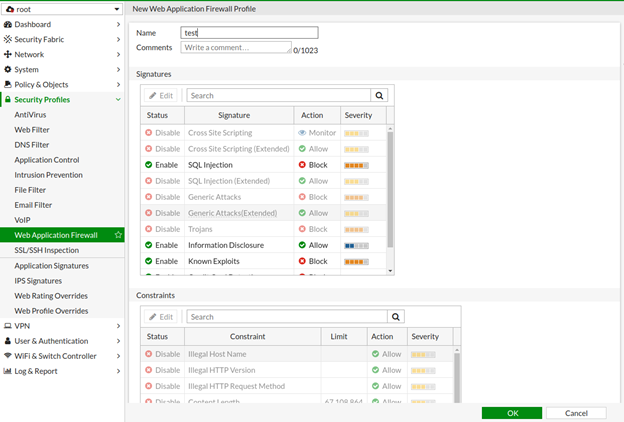Select AntiVirus in the sidebar
The width and height of the screenshot is (624, 422).
coord(30,115)
